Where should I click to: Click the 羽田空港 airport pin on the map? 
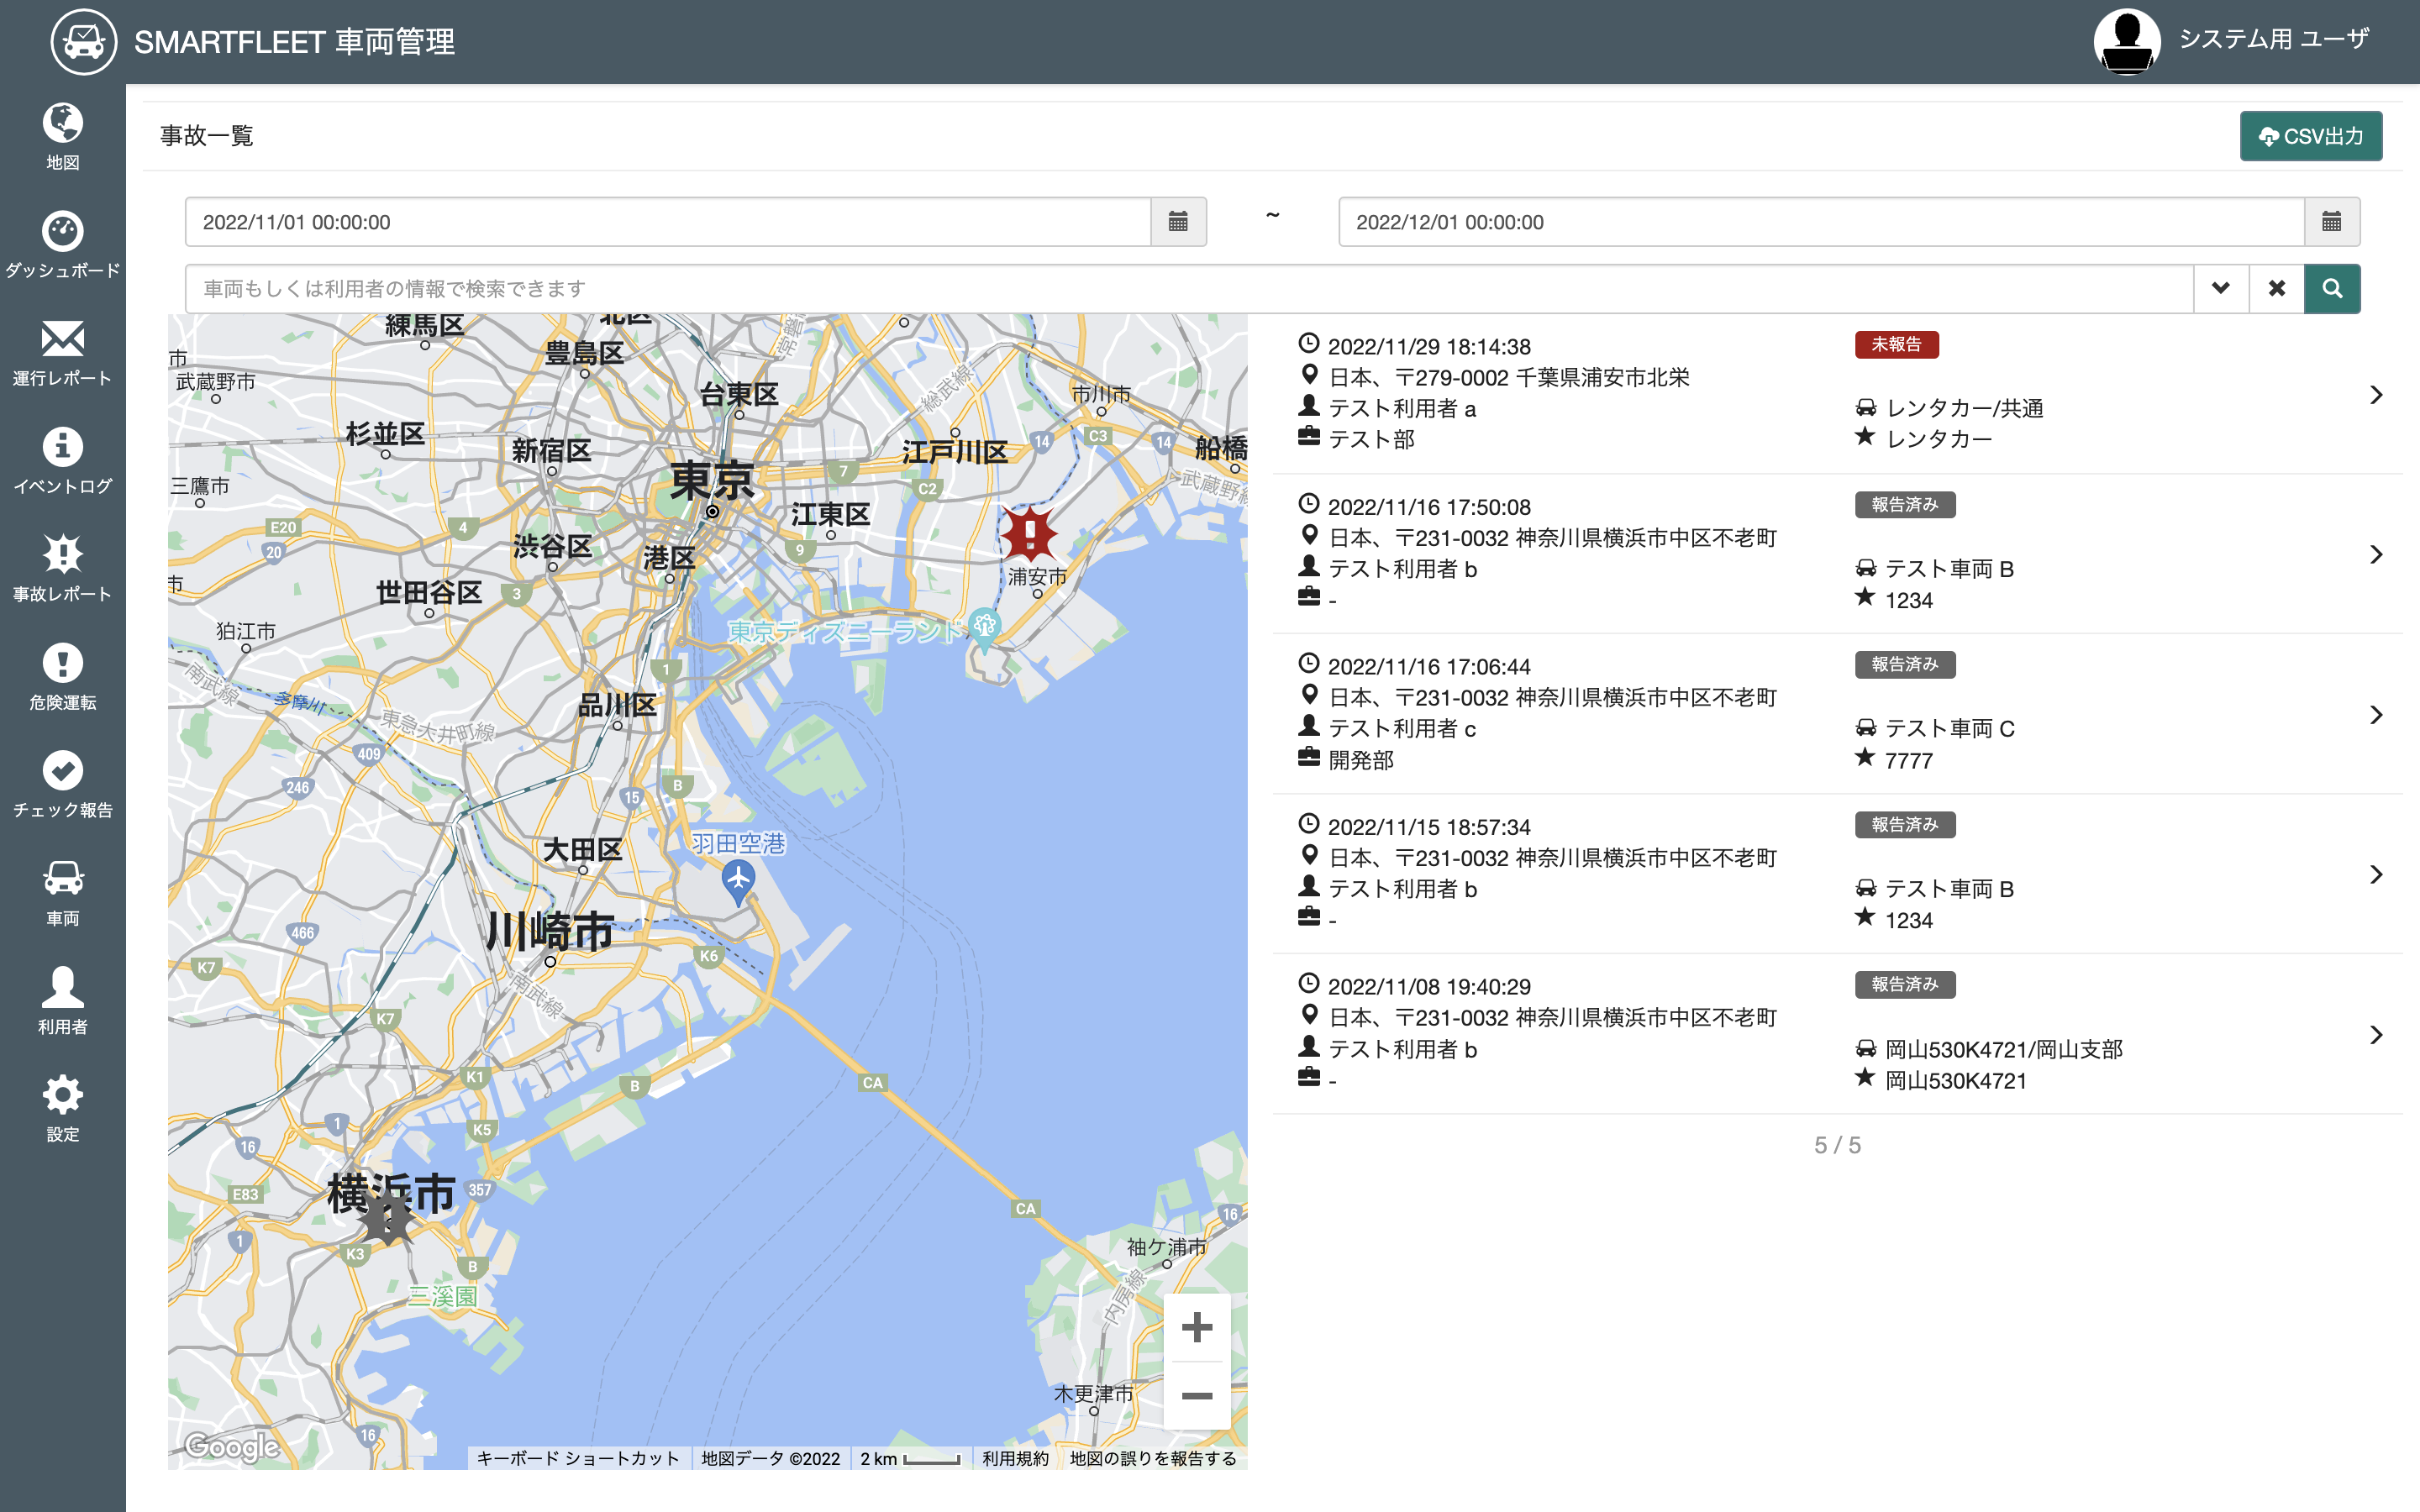738,882
